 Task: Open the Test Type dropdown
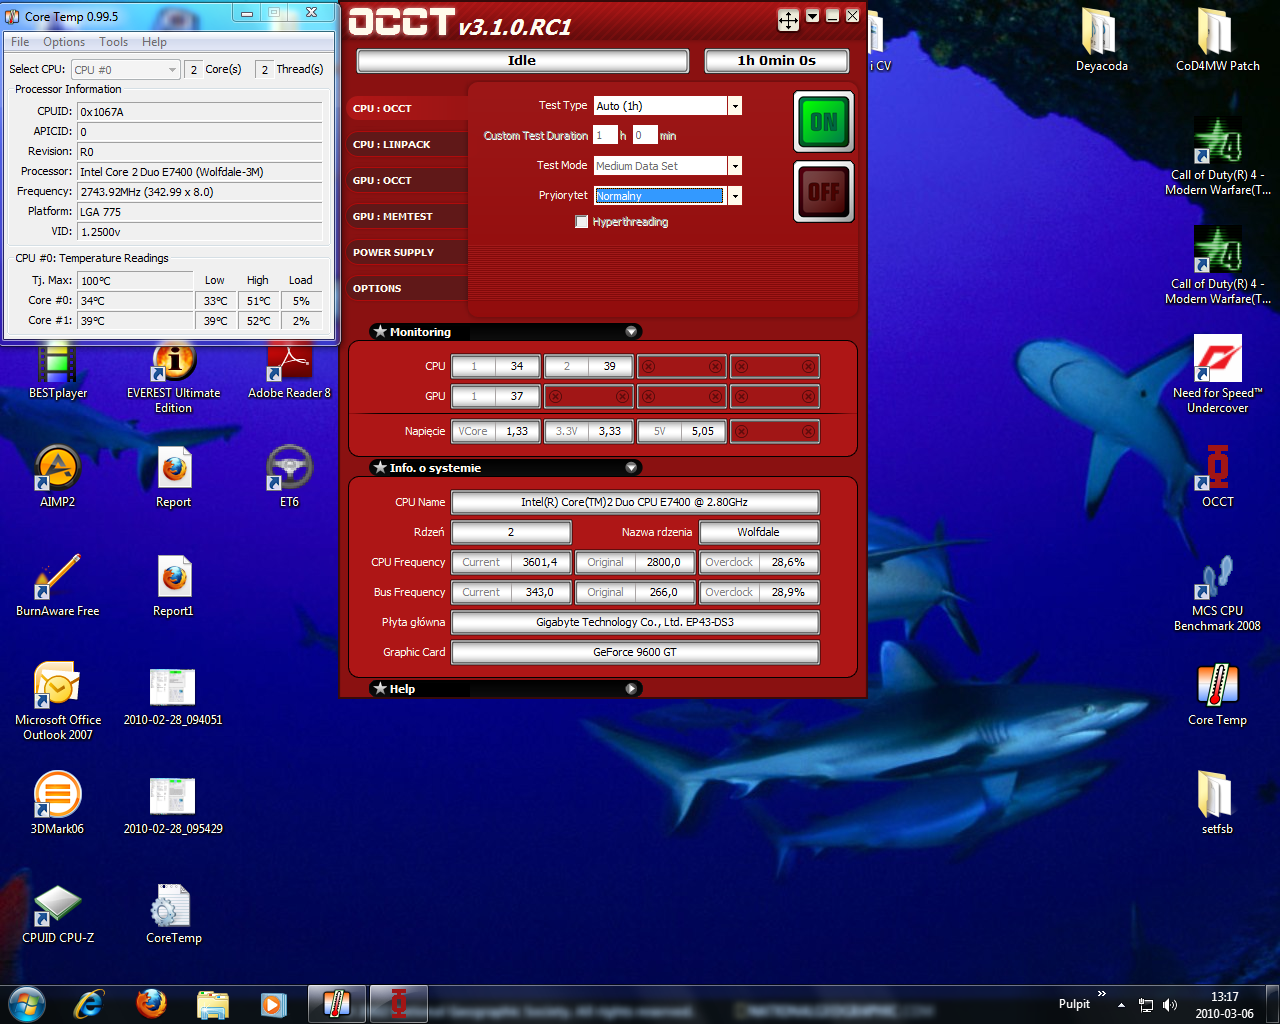click(x=735, y=106)
